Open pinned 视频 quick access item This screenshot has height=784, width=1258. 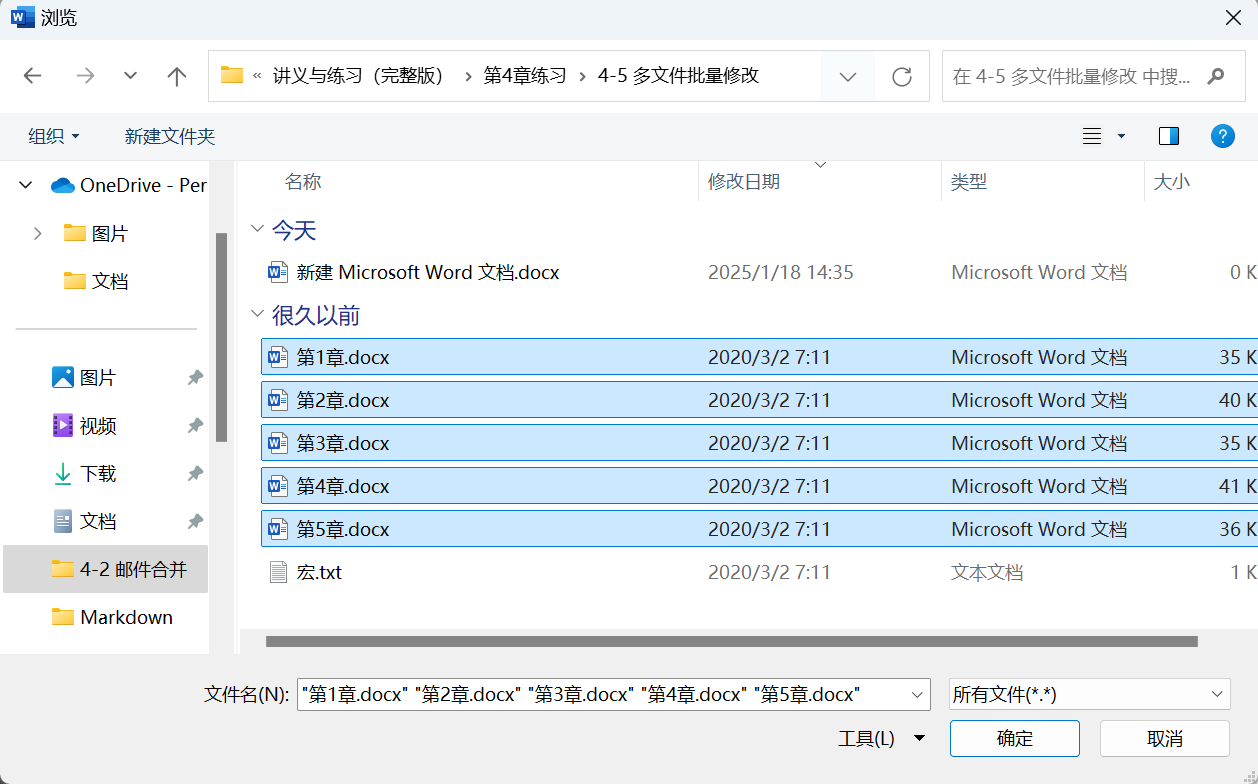(84, 425)
